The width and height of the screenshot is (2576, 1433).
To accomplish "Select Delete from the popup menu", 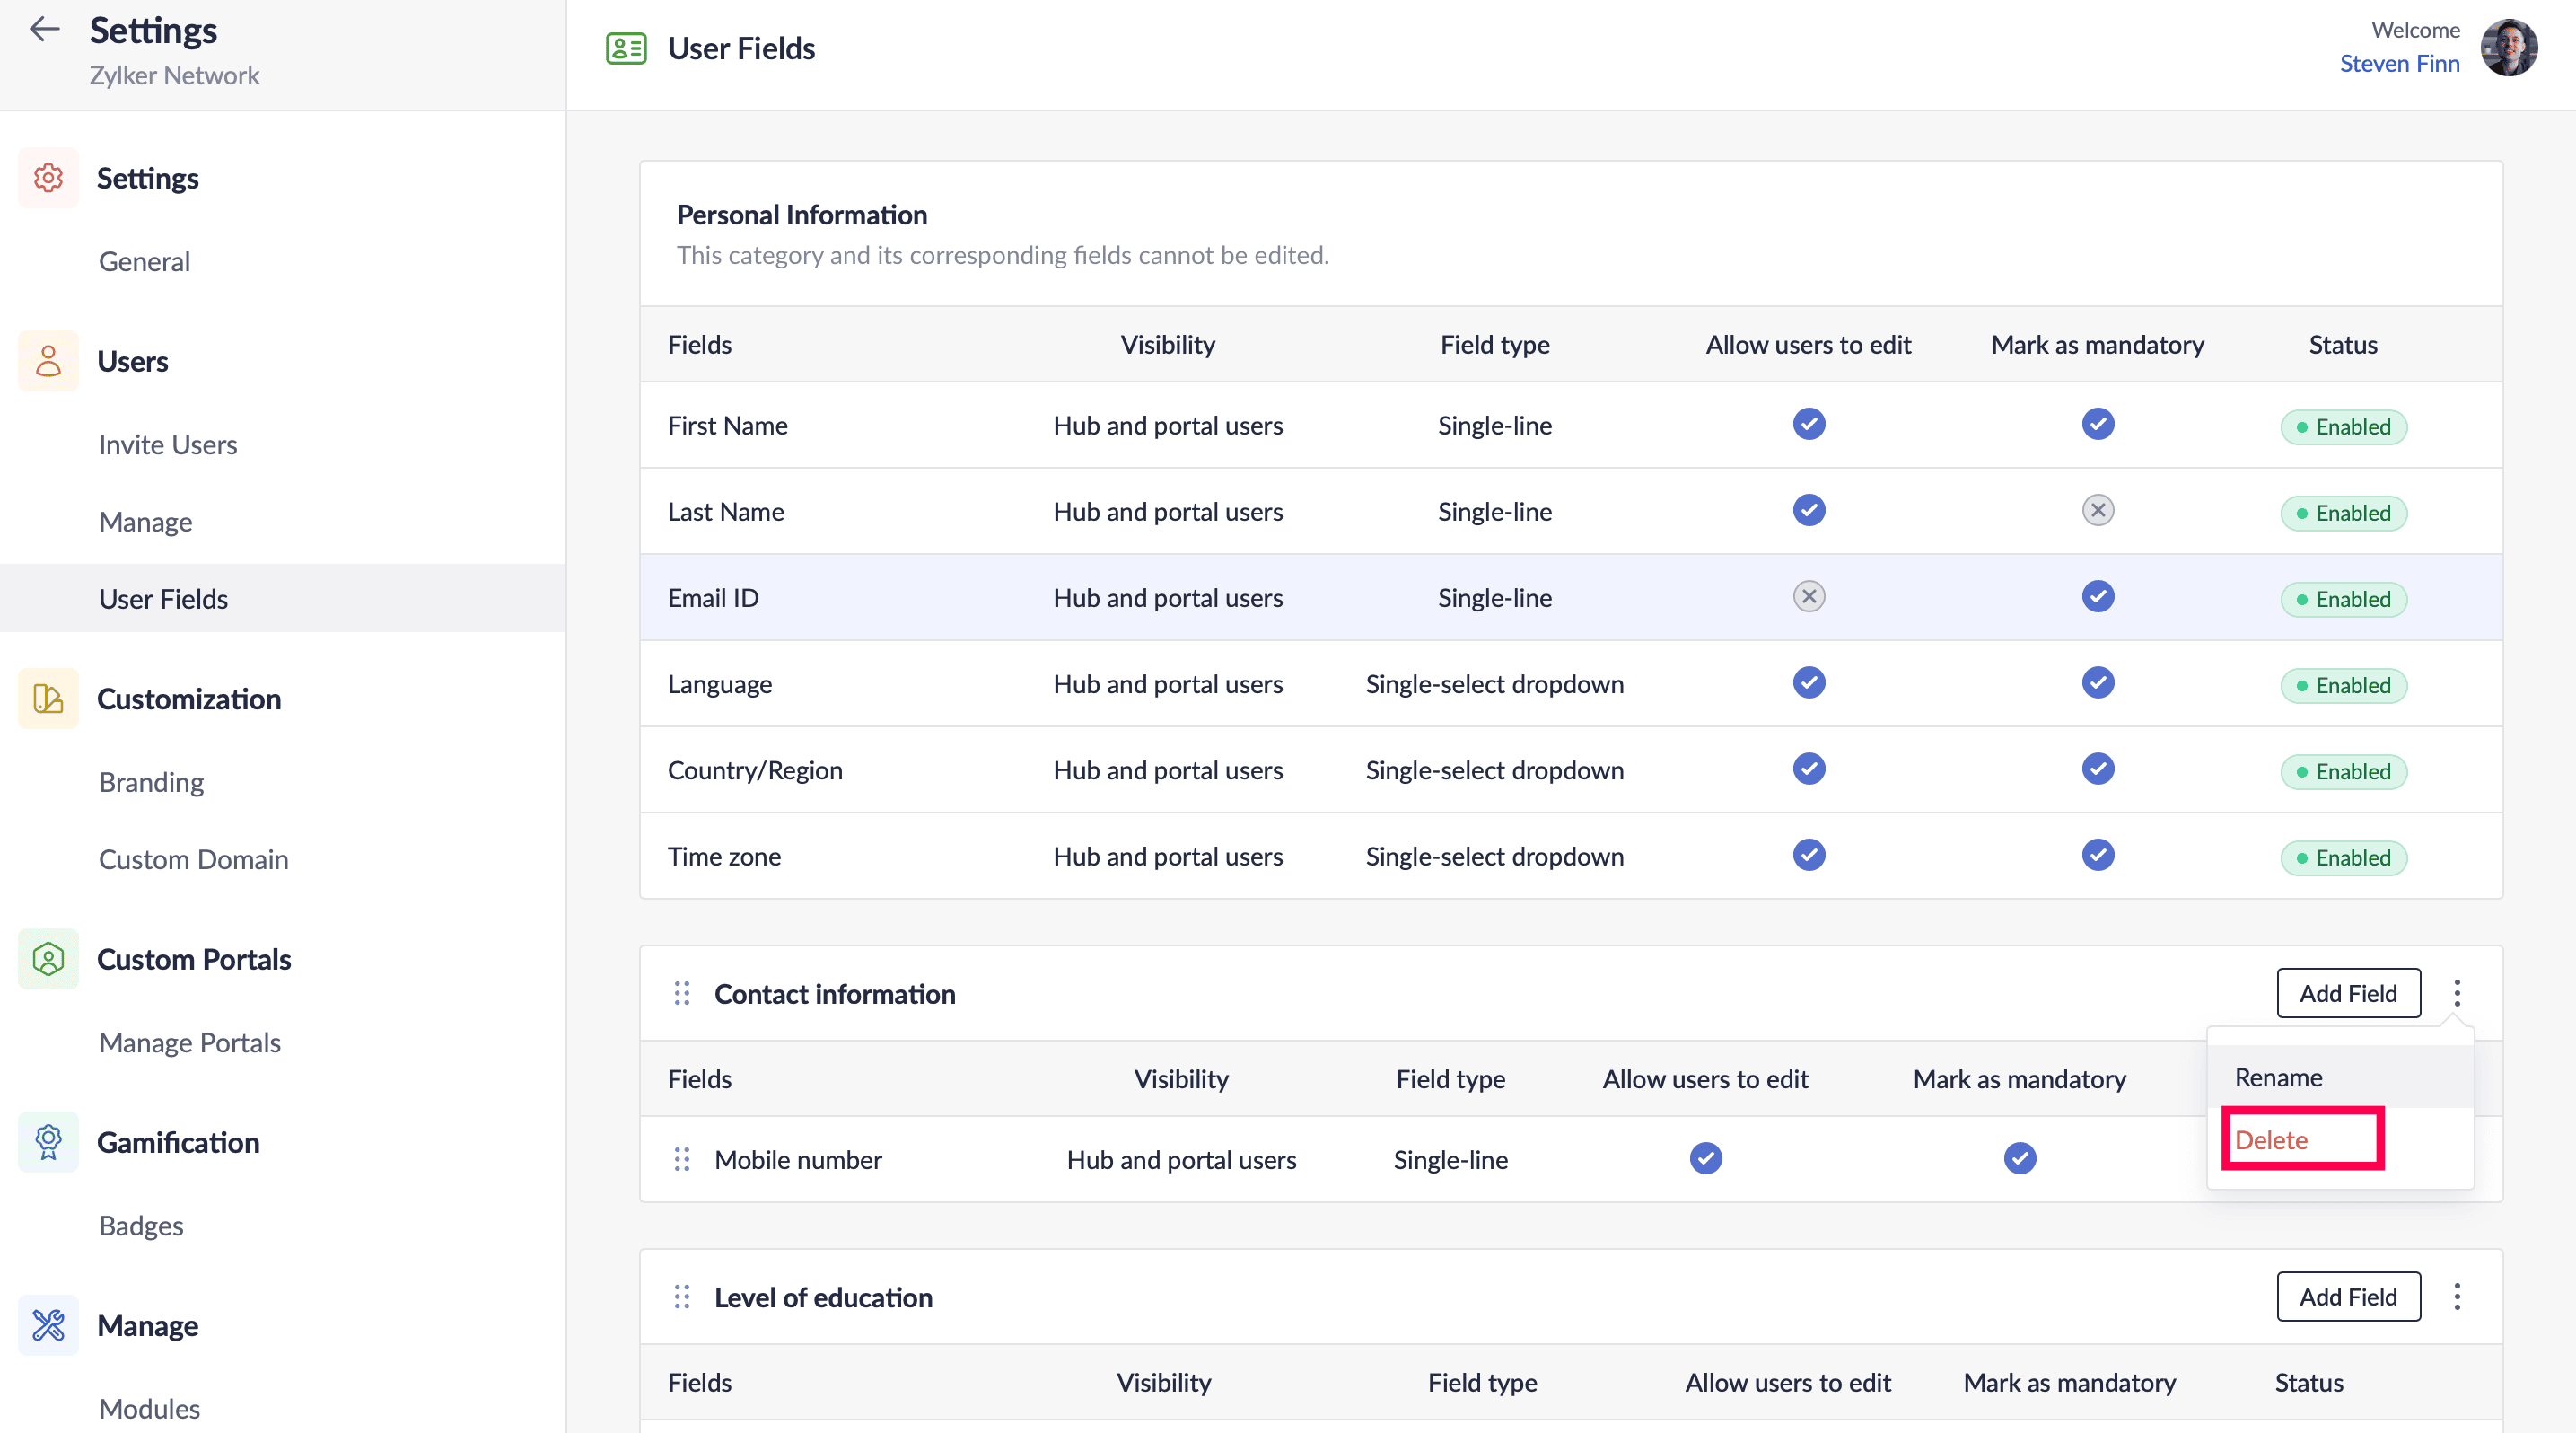I will click(2271, 1140).
